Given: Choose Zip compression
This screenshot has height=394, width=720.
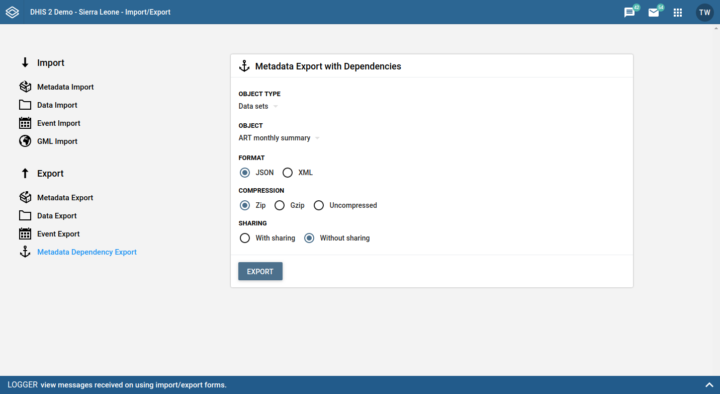Looking at the screenshot, I should coord(245,205).
